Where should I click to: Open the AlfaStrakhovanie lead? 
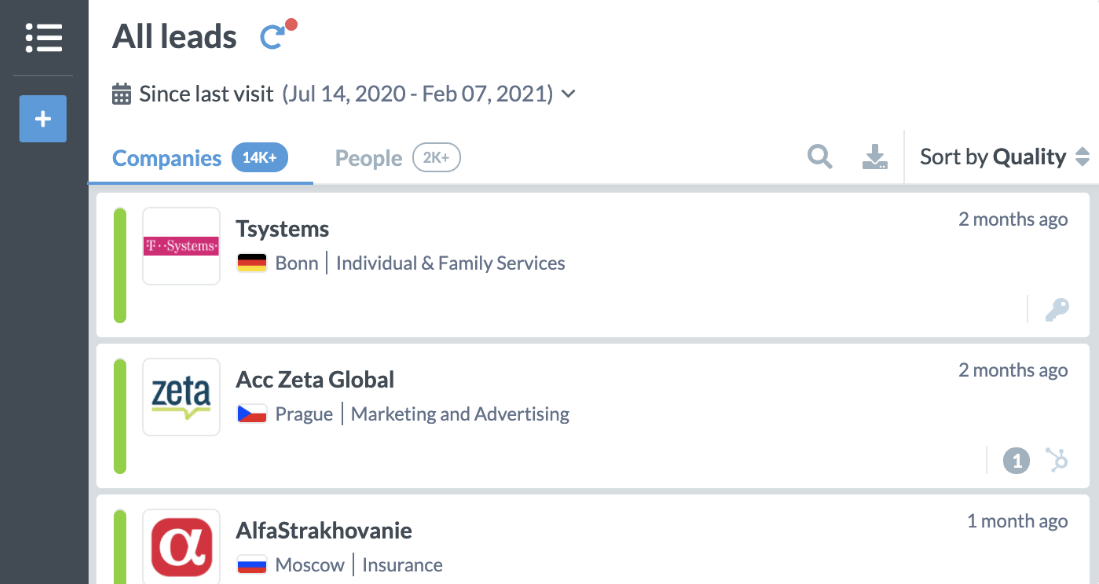tap(324, 530)
